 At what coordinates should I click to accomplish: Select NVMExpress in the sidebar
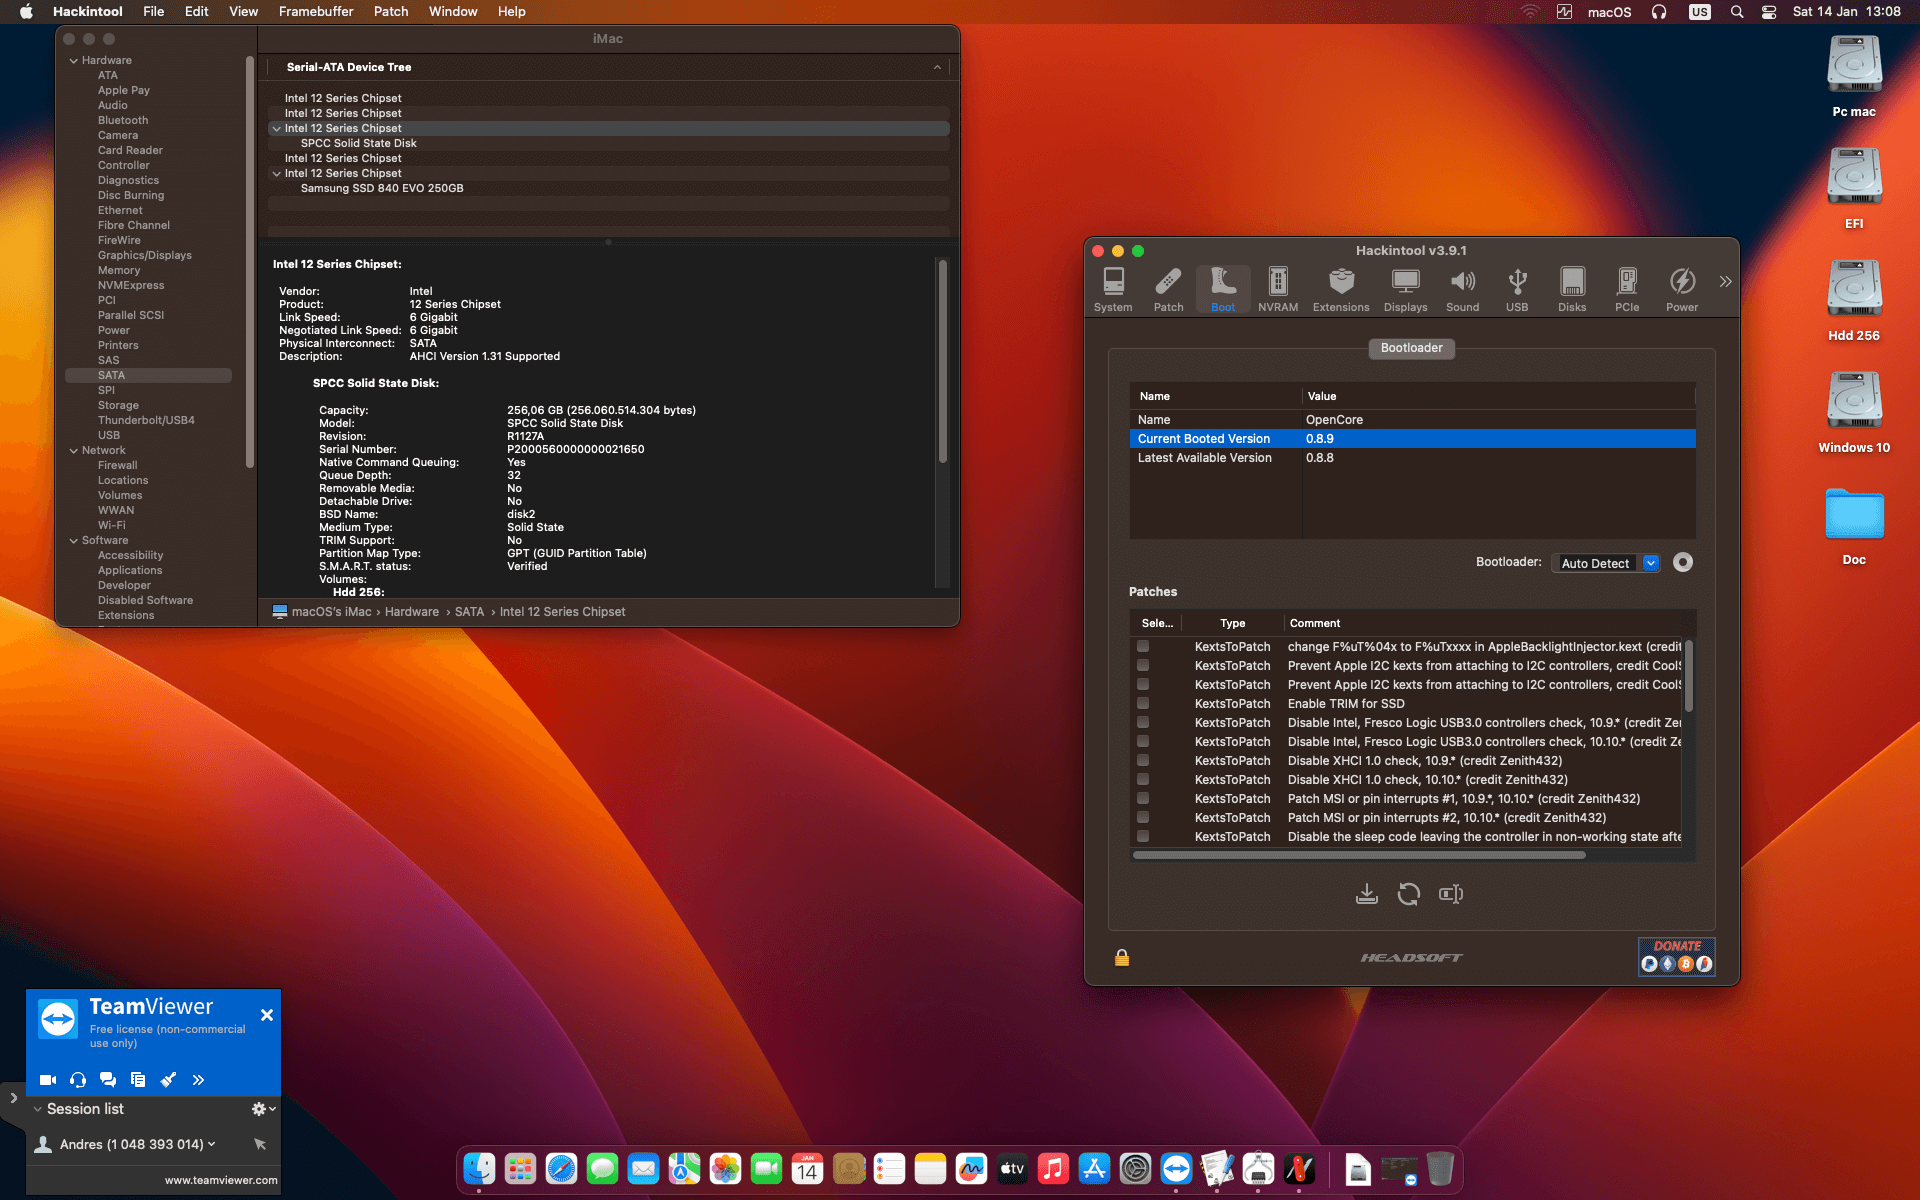click(131, 285)
